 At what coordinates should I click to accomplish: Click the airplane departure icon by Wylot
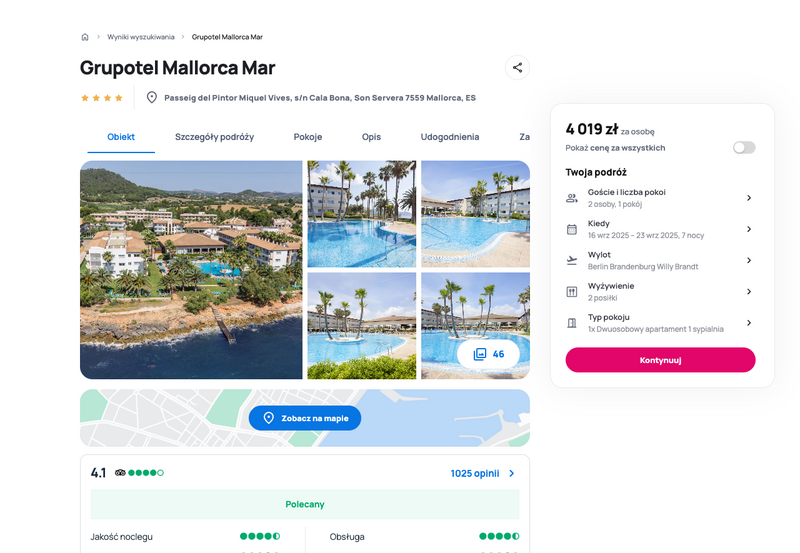pyautogui.click(x=572, y=260)
